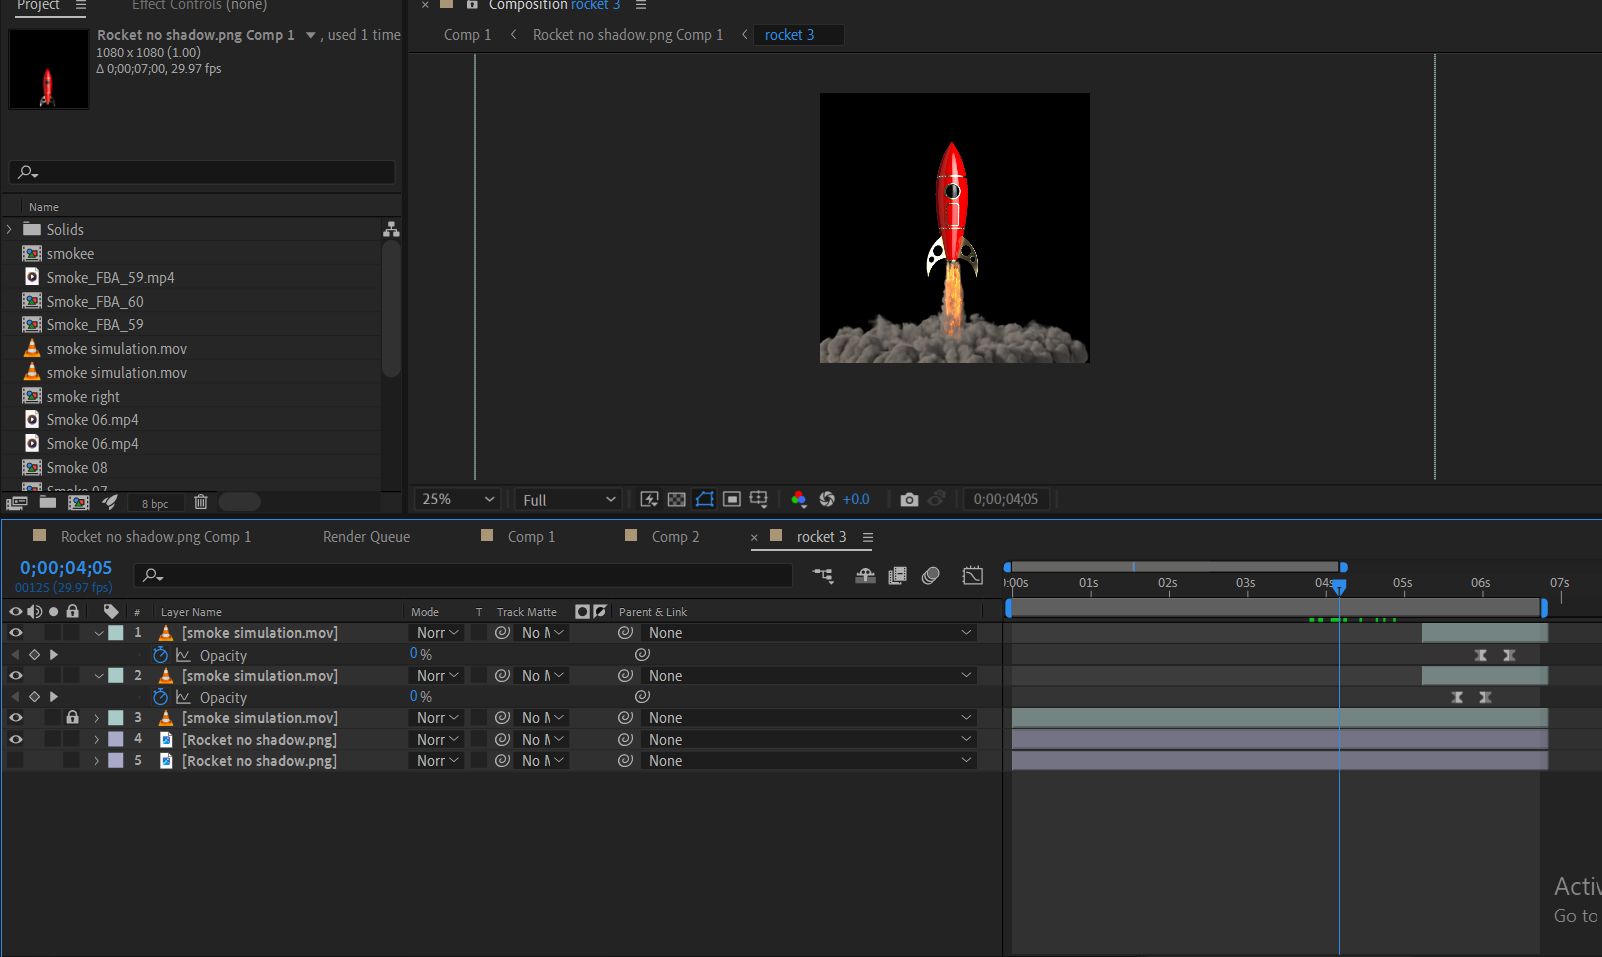Unlock layer 3 smoke simulation.mov
Viewport: 1602px width, 957px height.
(x=72, y=717)
